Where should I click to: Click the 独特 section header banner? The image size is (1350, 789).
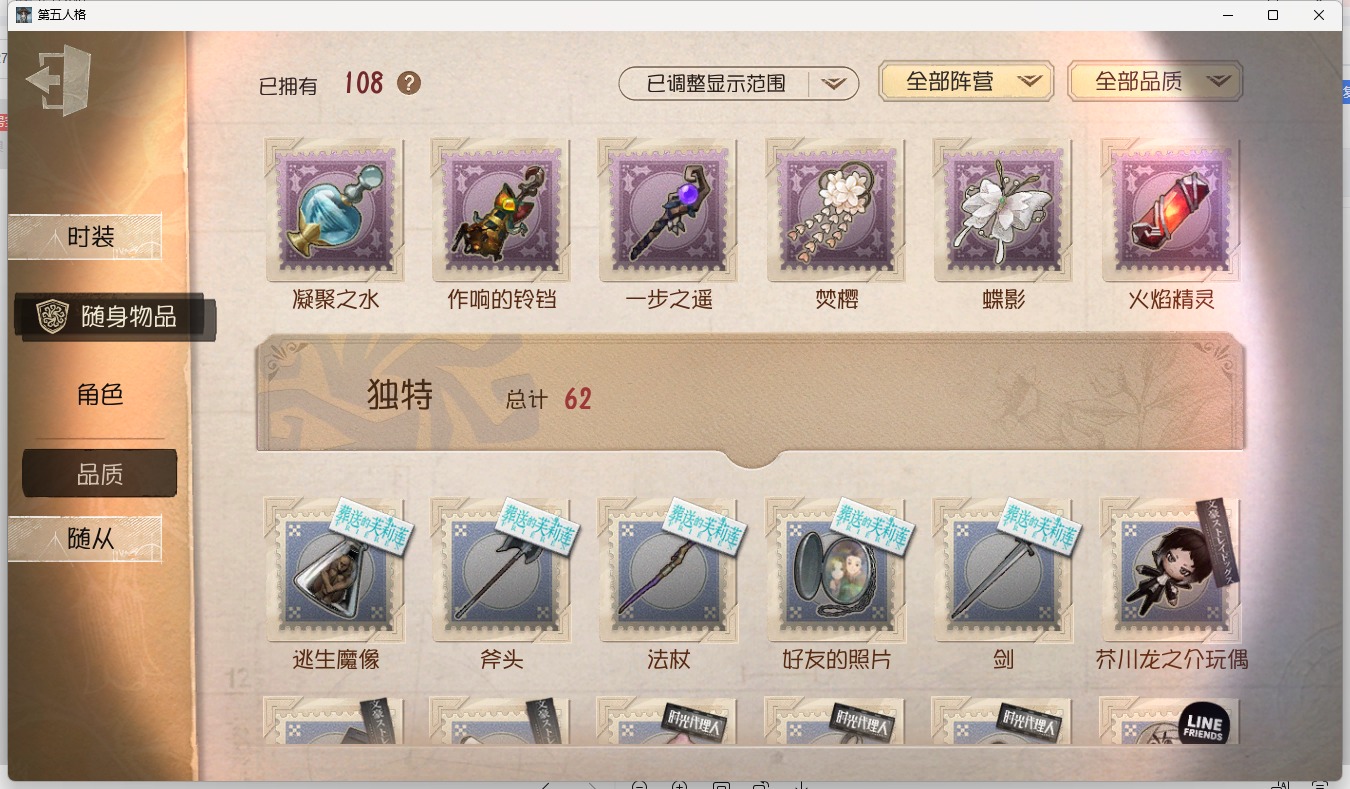pyautogui.click(x=750, y=398)
